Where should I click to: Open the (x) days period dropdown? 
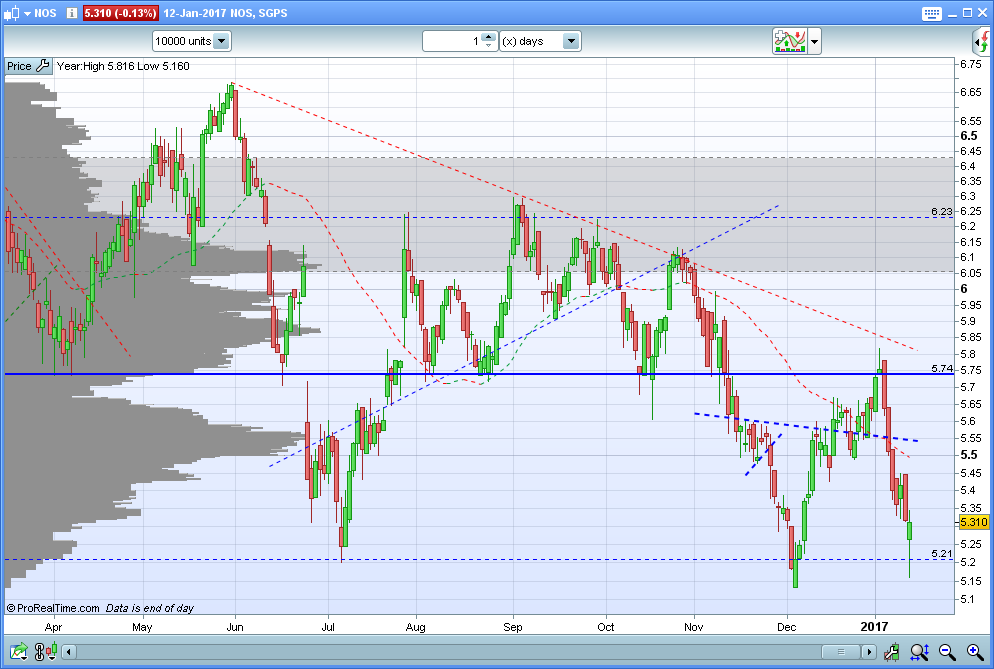(539, 41)
